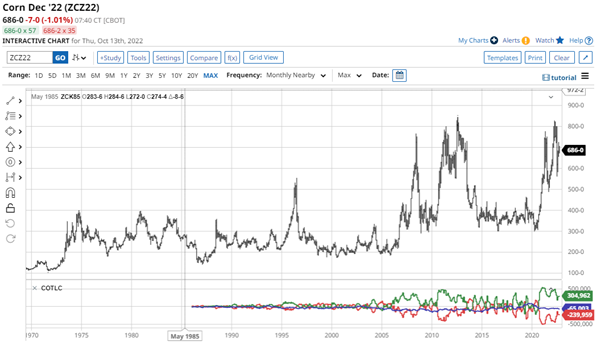The image size is (605, 363).
Task: Select the 1D range
Action: 39,76
